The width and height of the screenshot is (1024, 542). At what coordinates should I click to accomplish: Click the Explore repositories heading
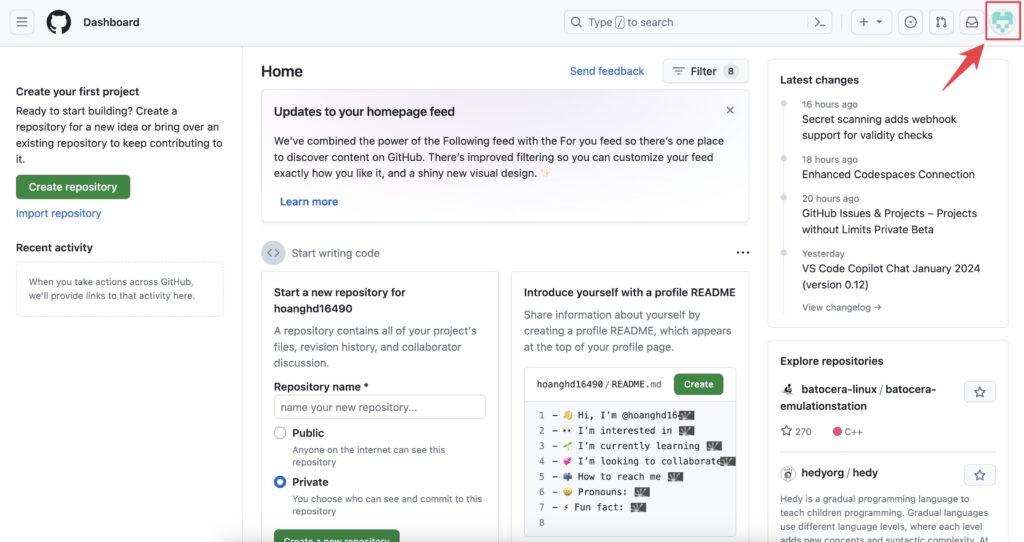[x=831, y=361]
